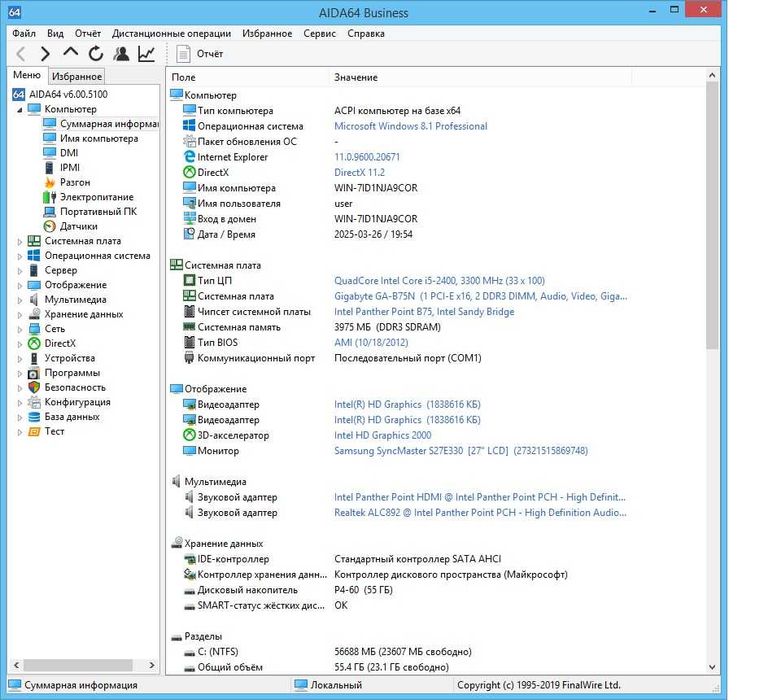781x700 pixels.
Task: Open the Gigabyte GA-B75N link
Action: [x=481, y=296]
